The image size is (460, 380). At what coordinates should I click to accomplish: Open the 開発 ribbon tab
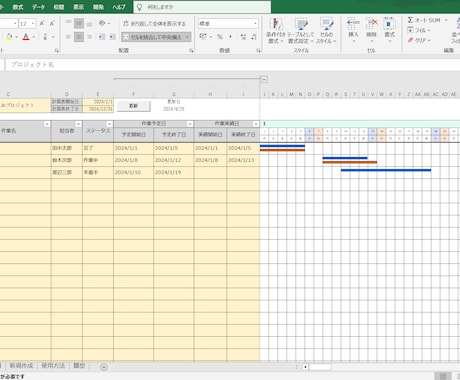(98, 7)
